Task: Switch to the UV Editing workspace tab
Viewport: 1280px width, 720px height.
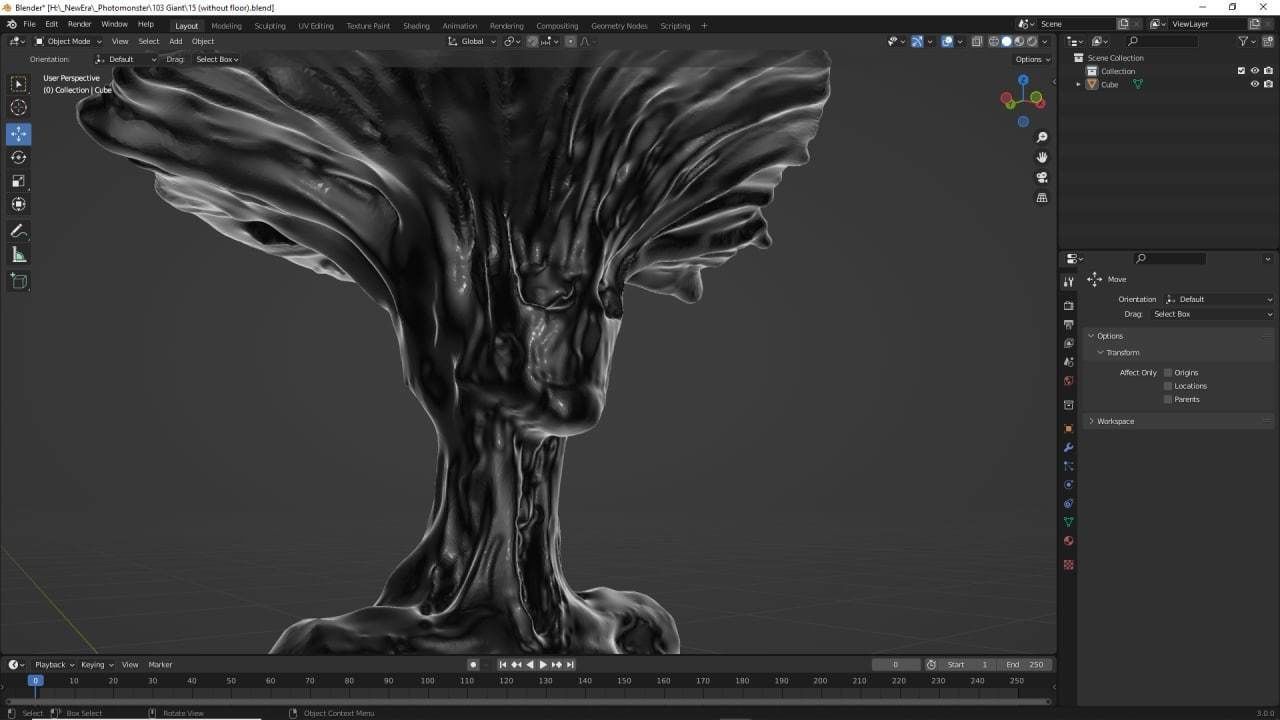Action: tap(316, 26)
